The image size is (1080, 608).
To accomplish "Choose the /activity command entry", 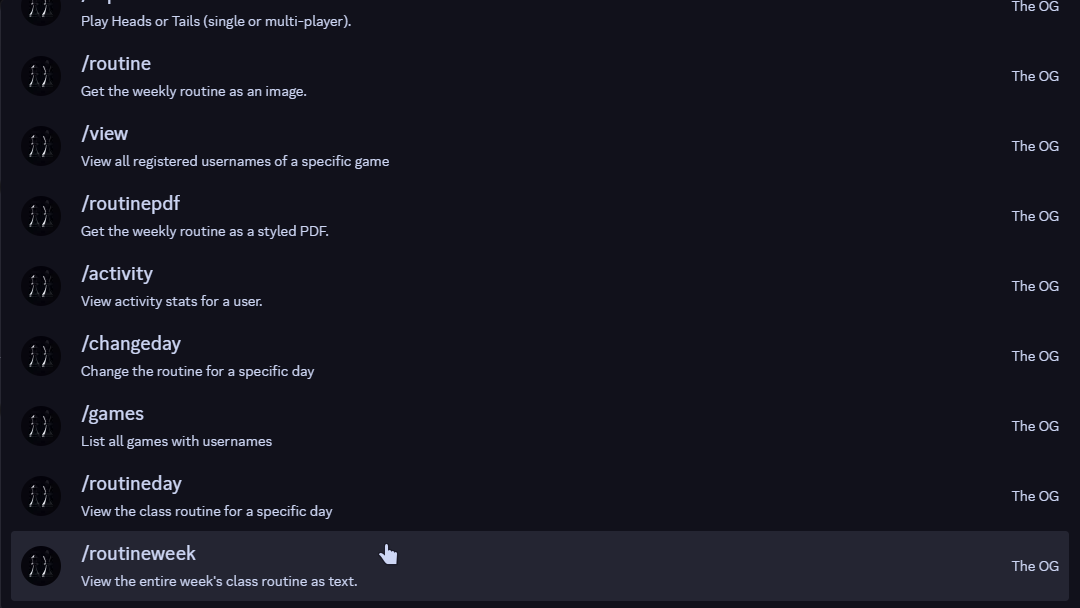I will [x=117, y=273].
